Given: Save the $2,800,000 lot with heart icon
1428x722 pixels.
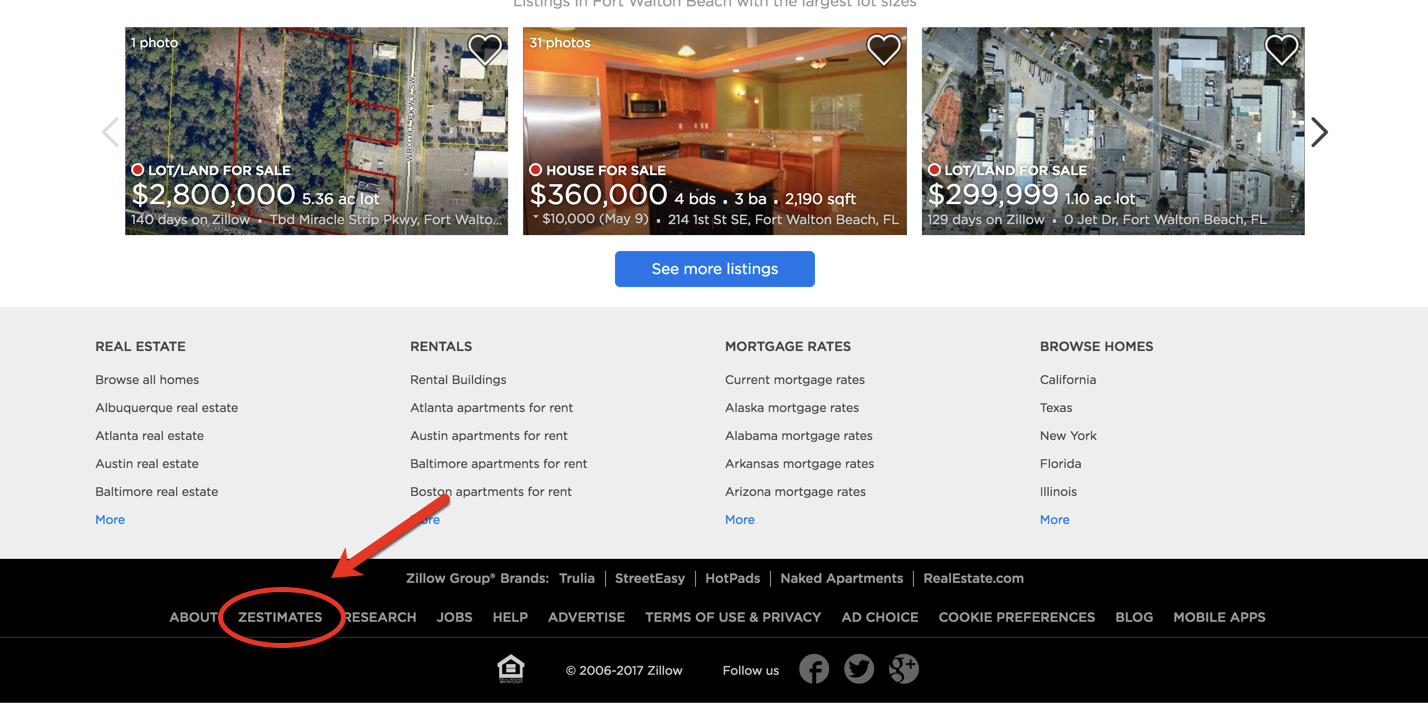Looking at the screenshot, I should (485, 49).
